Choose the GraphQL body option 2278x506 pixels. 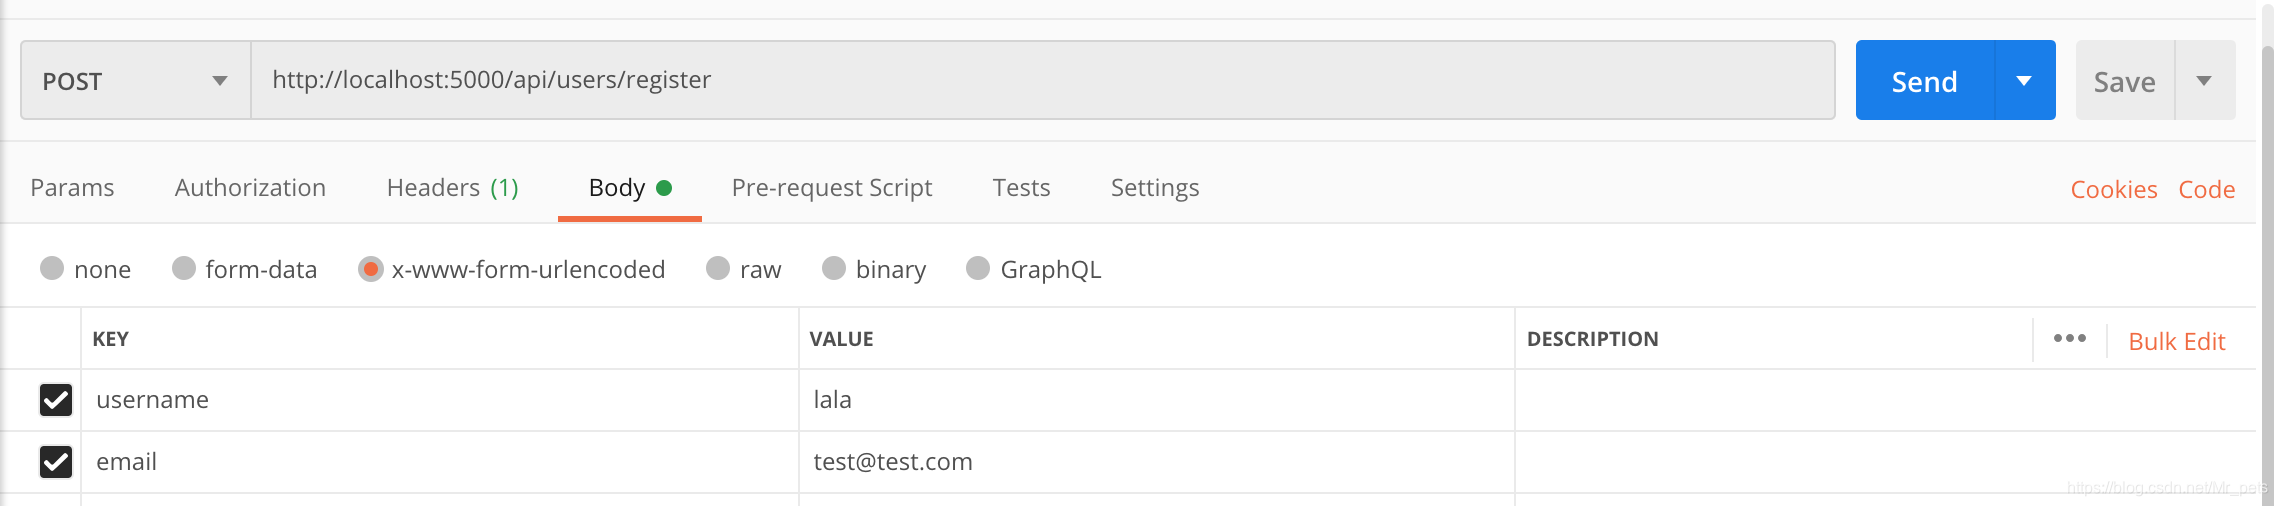click(x=978, y=269)
